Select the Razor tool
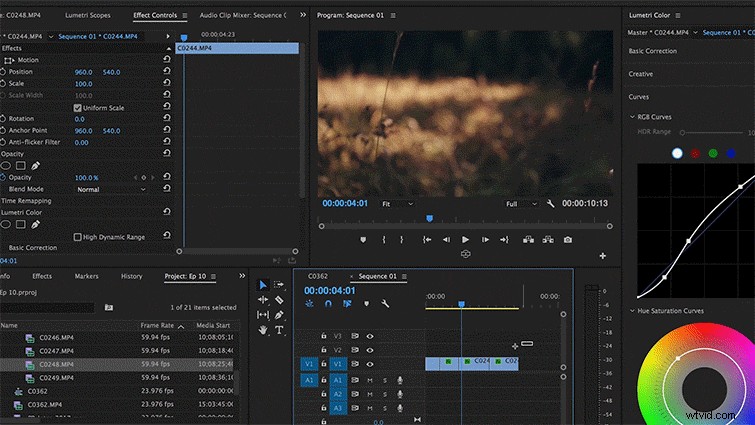The image size is (755, 425). pyautogui.click(x=279, y=300)
